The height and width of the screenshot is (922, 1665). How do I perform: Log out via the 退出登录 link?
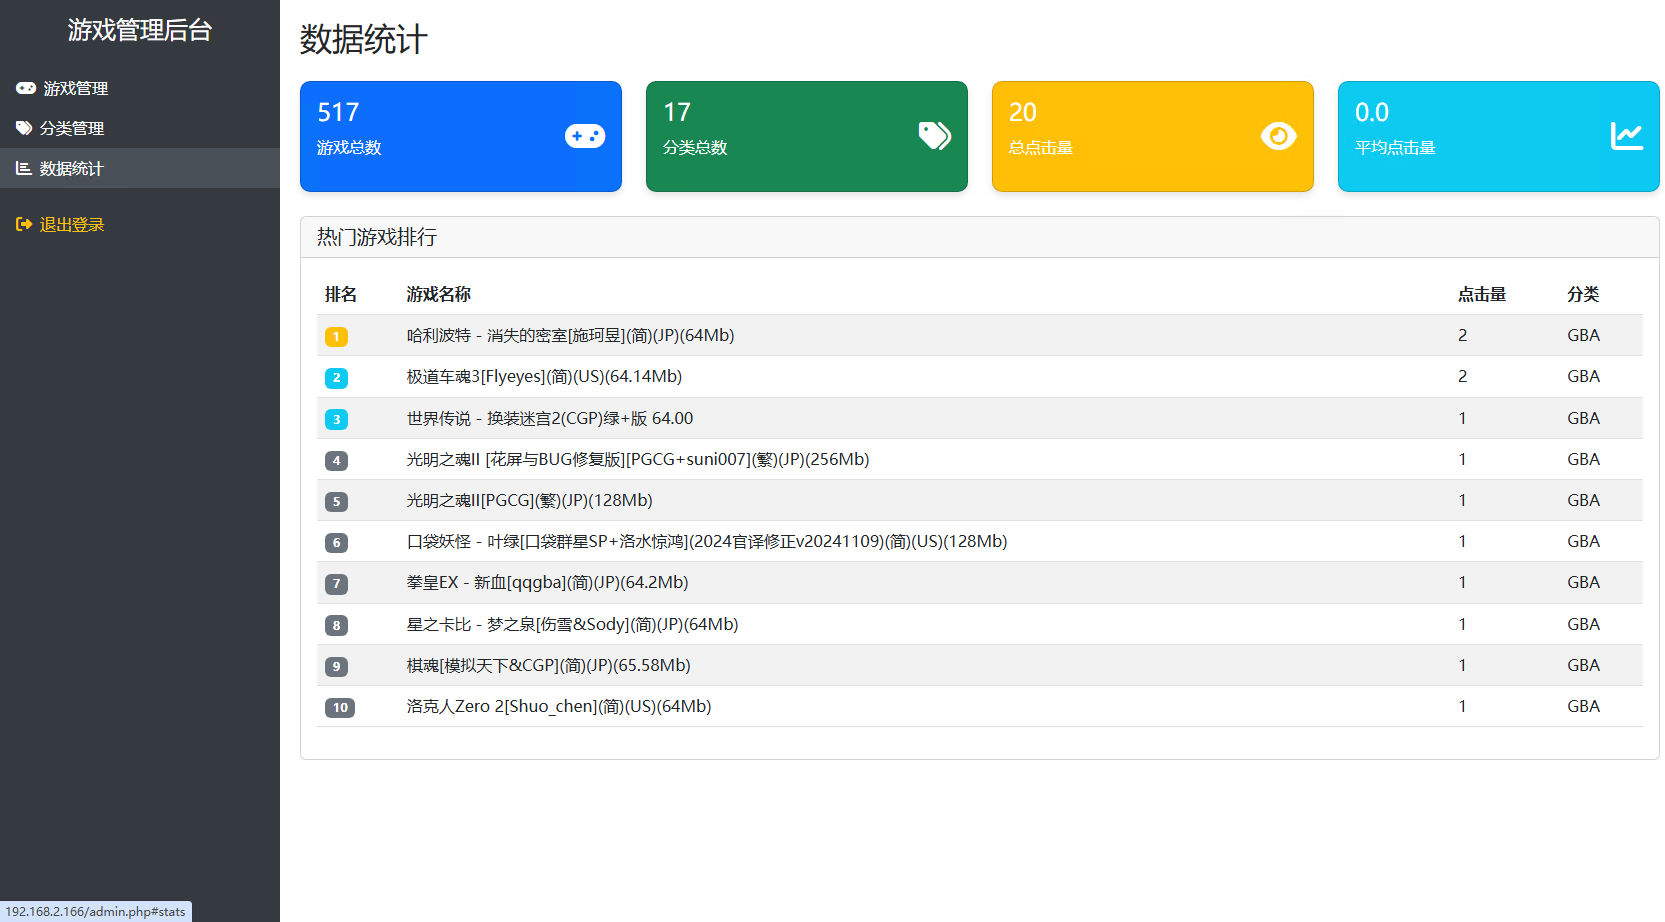point(72,225)
